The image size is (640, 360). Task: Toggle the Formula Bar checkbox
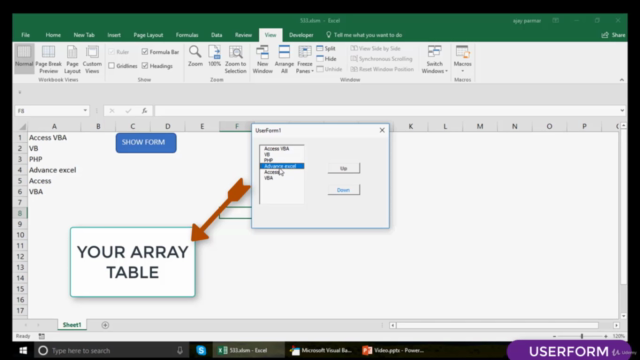(145, 52)
